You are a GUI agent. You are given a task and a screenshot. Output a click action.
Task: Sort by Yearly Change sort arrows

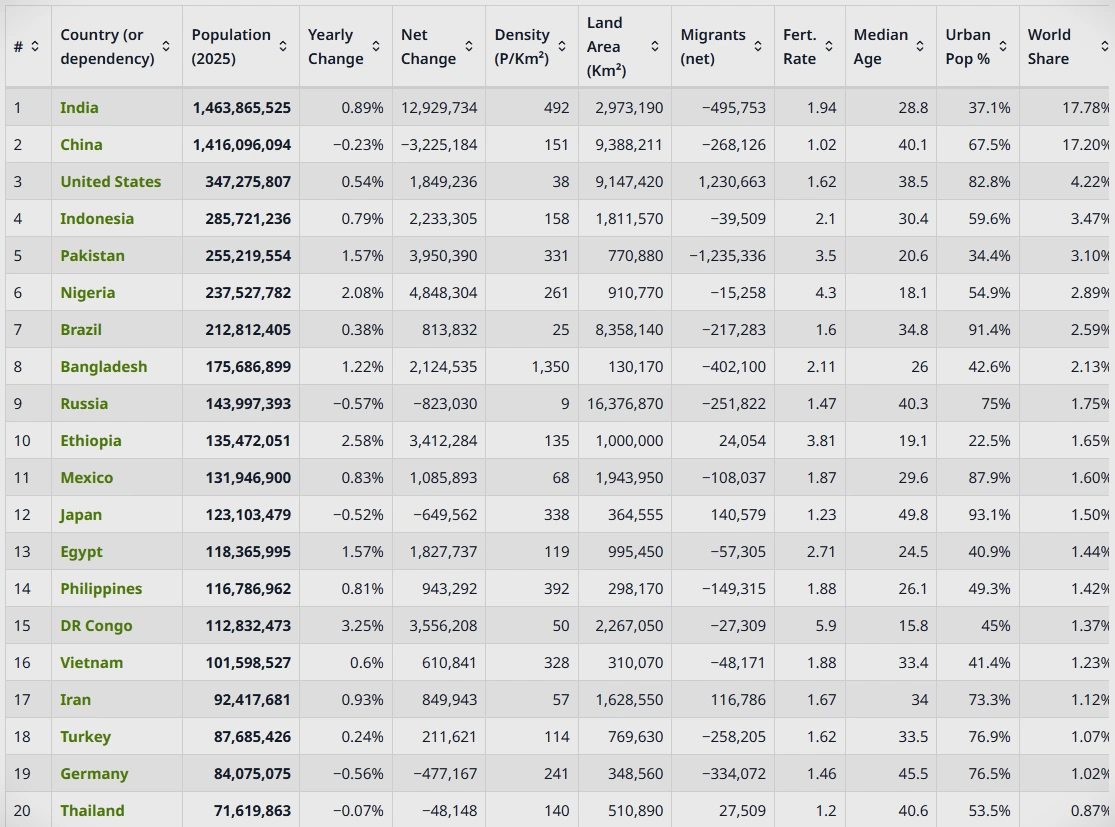click(376, 46)
